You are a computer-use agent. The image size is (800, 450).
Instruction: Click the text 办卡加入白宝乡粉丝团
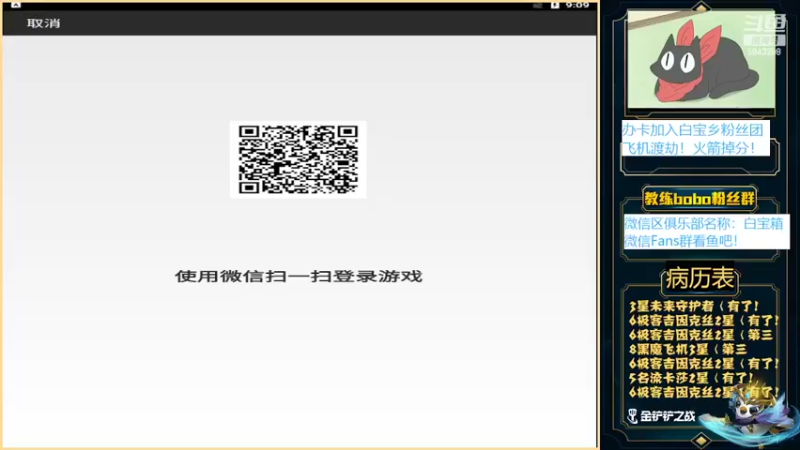click(x=692, y=130)
